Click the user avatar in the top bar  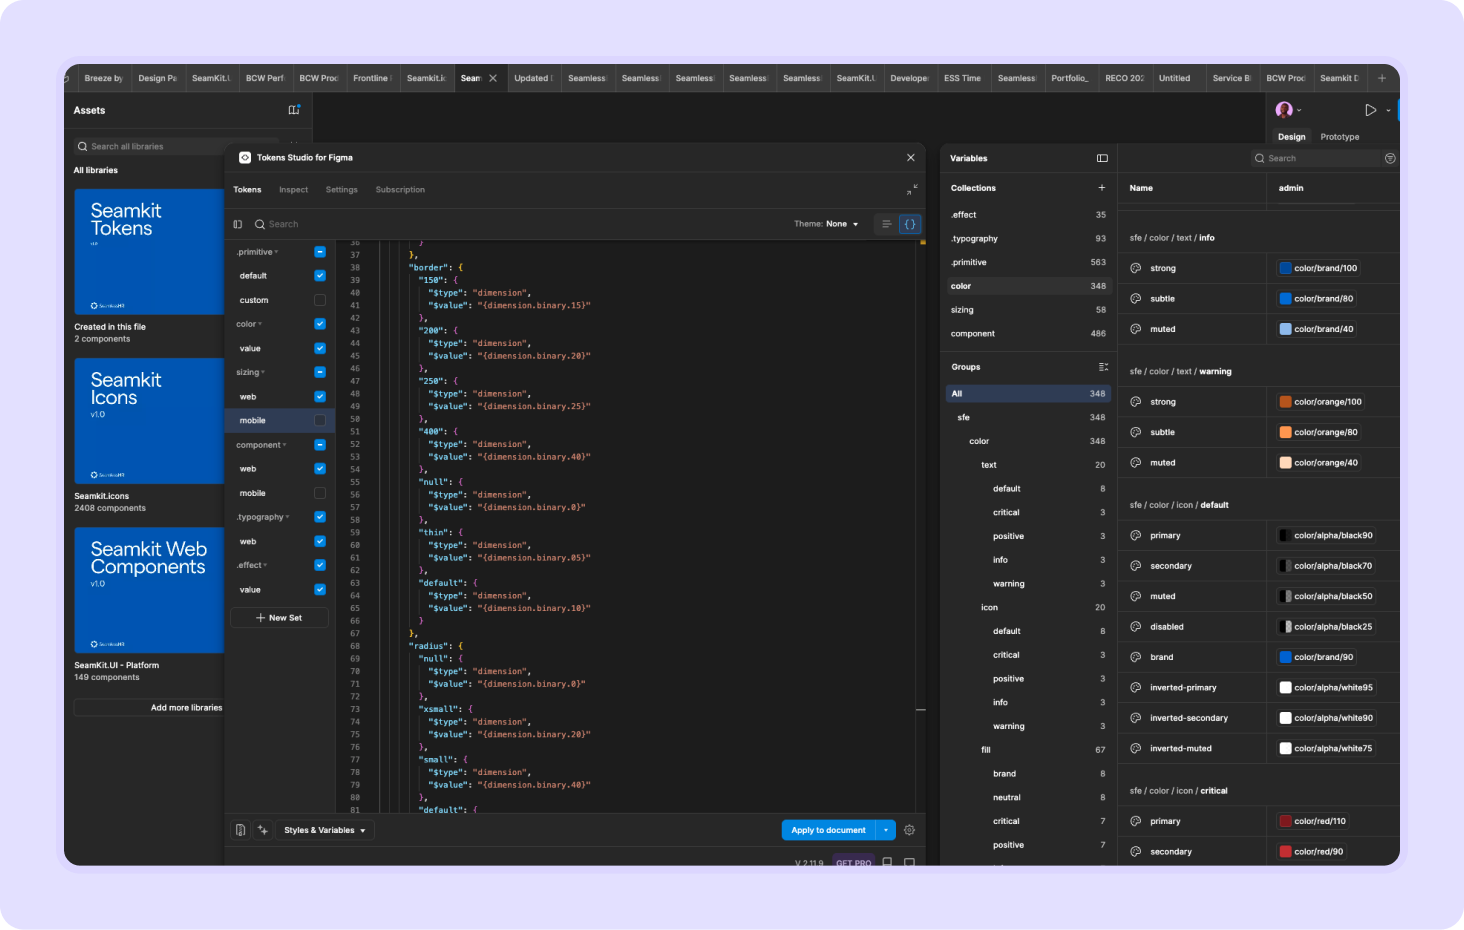click(x=1284, y=110)
